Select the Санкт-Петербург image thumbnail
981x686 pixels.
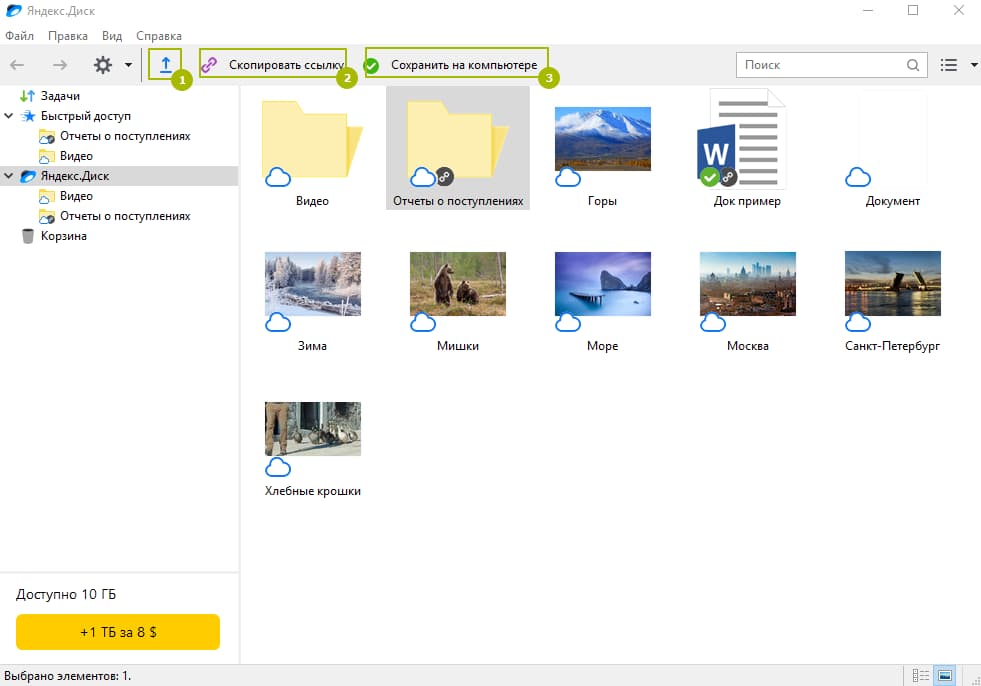click(x=892, y=284)
